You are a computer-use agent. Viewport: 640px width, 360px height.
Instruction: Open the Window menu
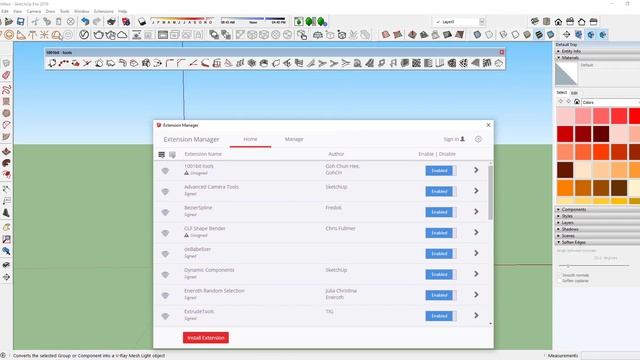(x=82, y=11)
